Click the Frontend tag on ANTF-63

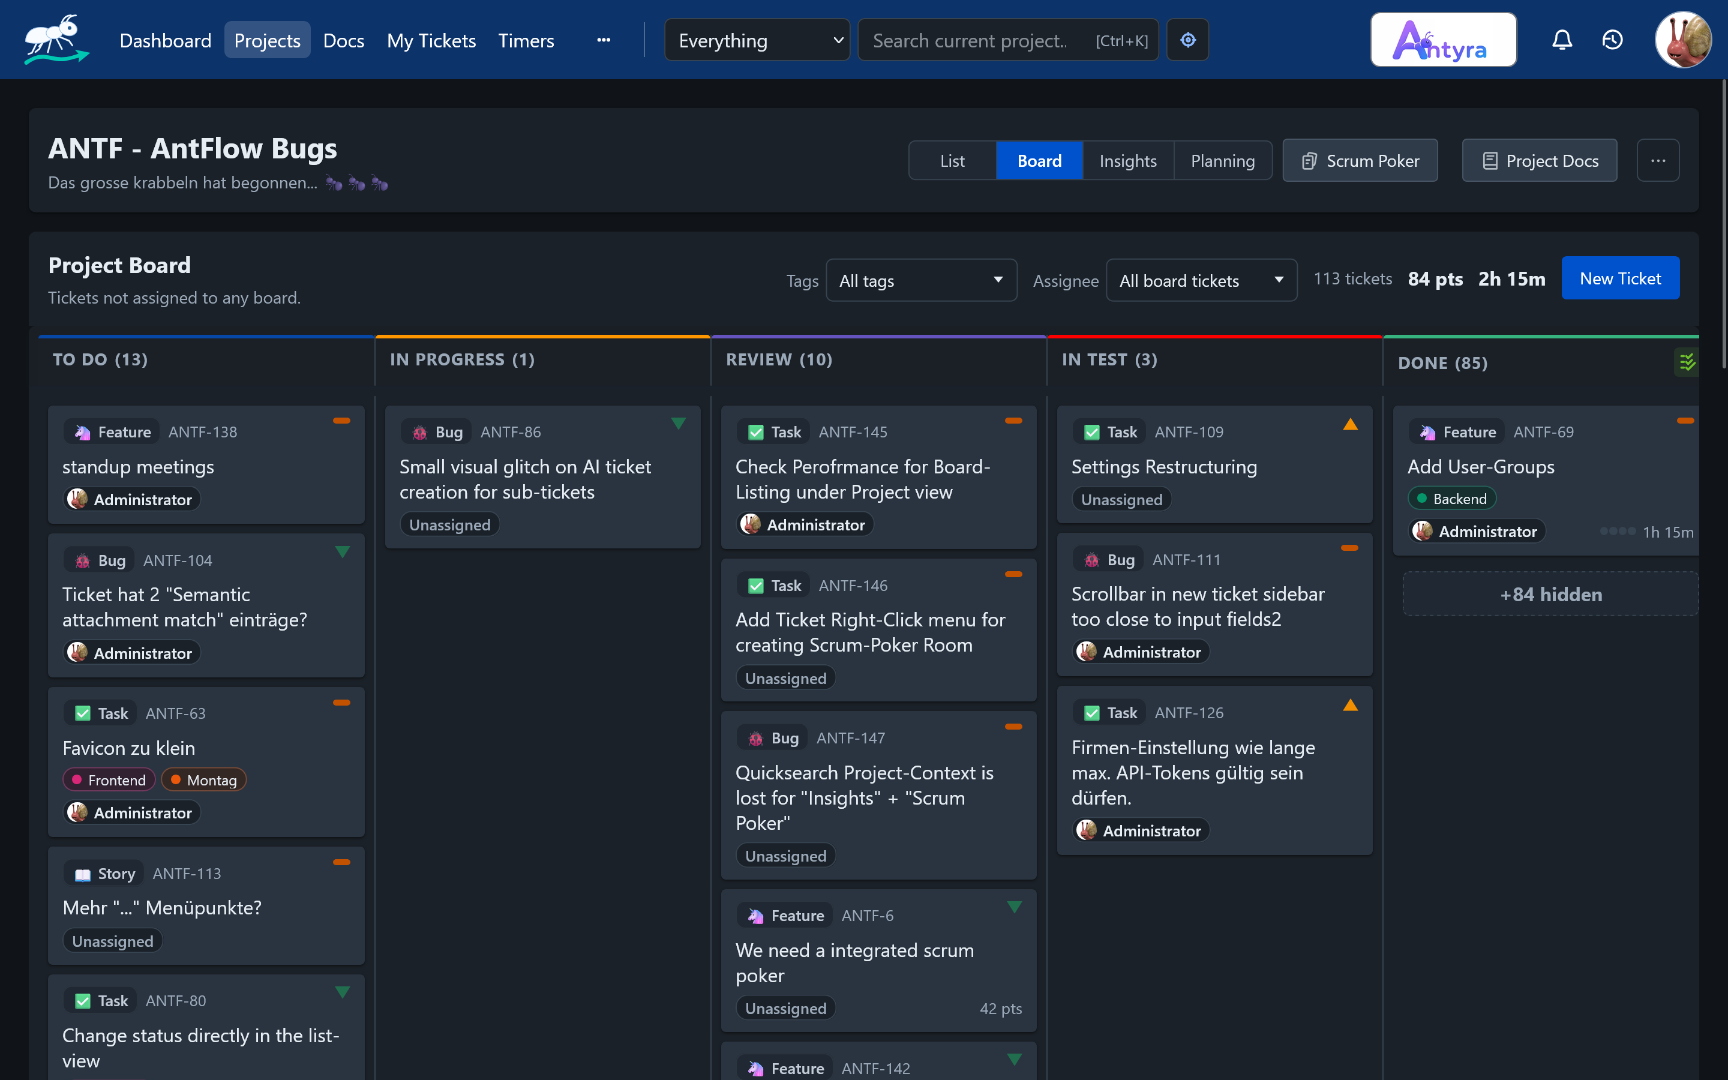[107, 780]
